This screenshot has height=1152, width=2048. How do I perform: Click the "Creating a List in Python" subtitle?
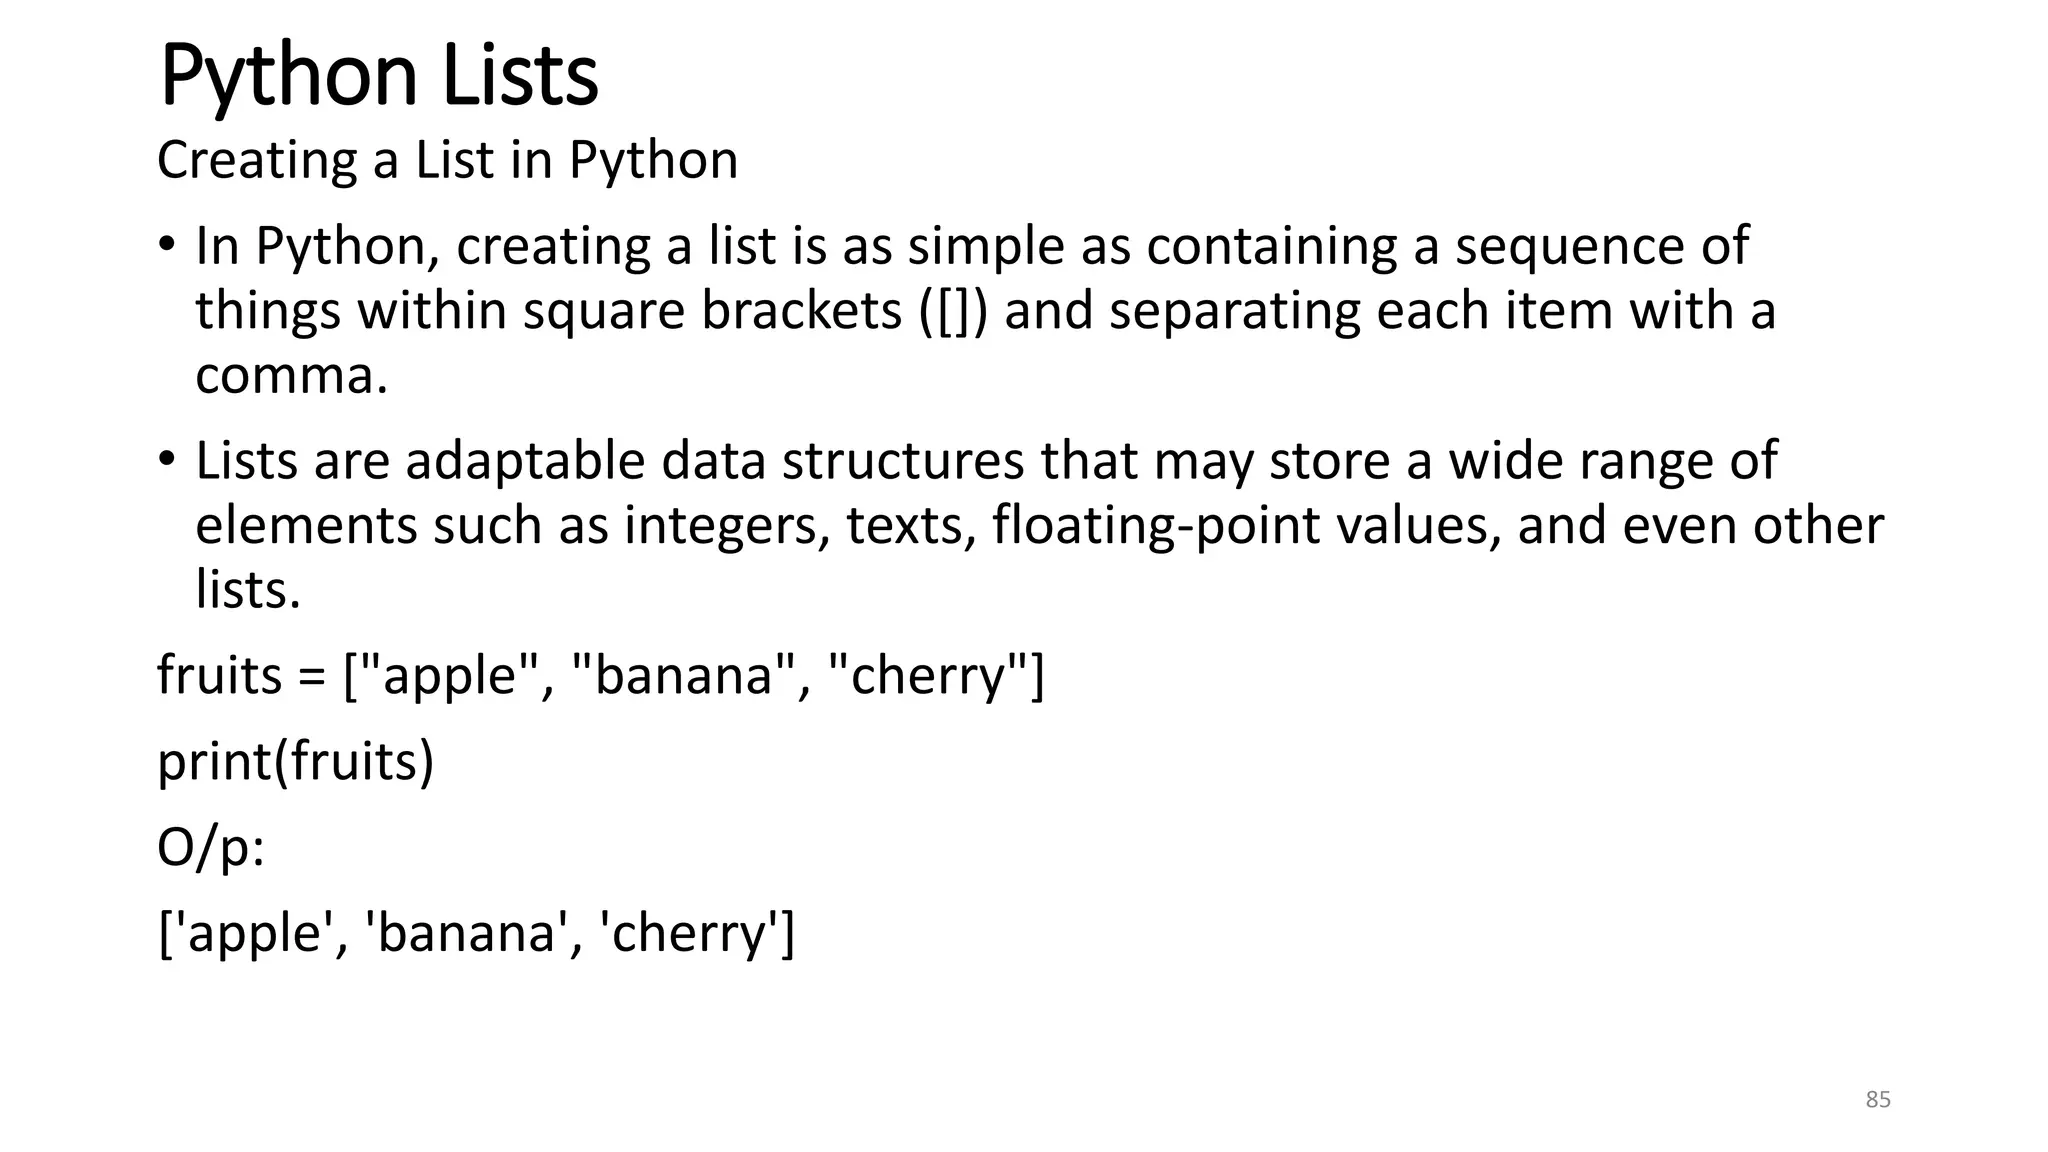447,160
